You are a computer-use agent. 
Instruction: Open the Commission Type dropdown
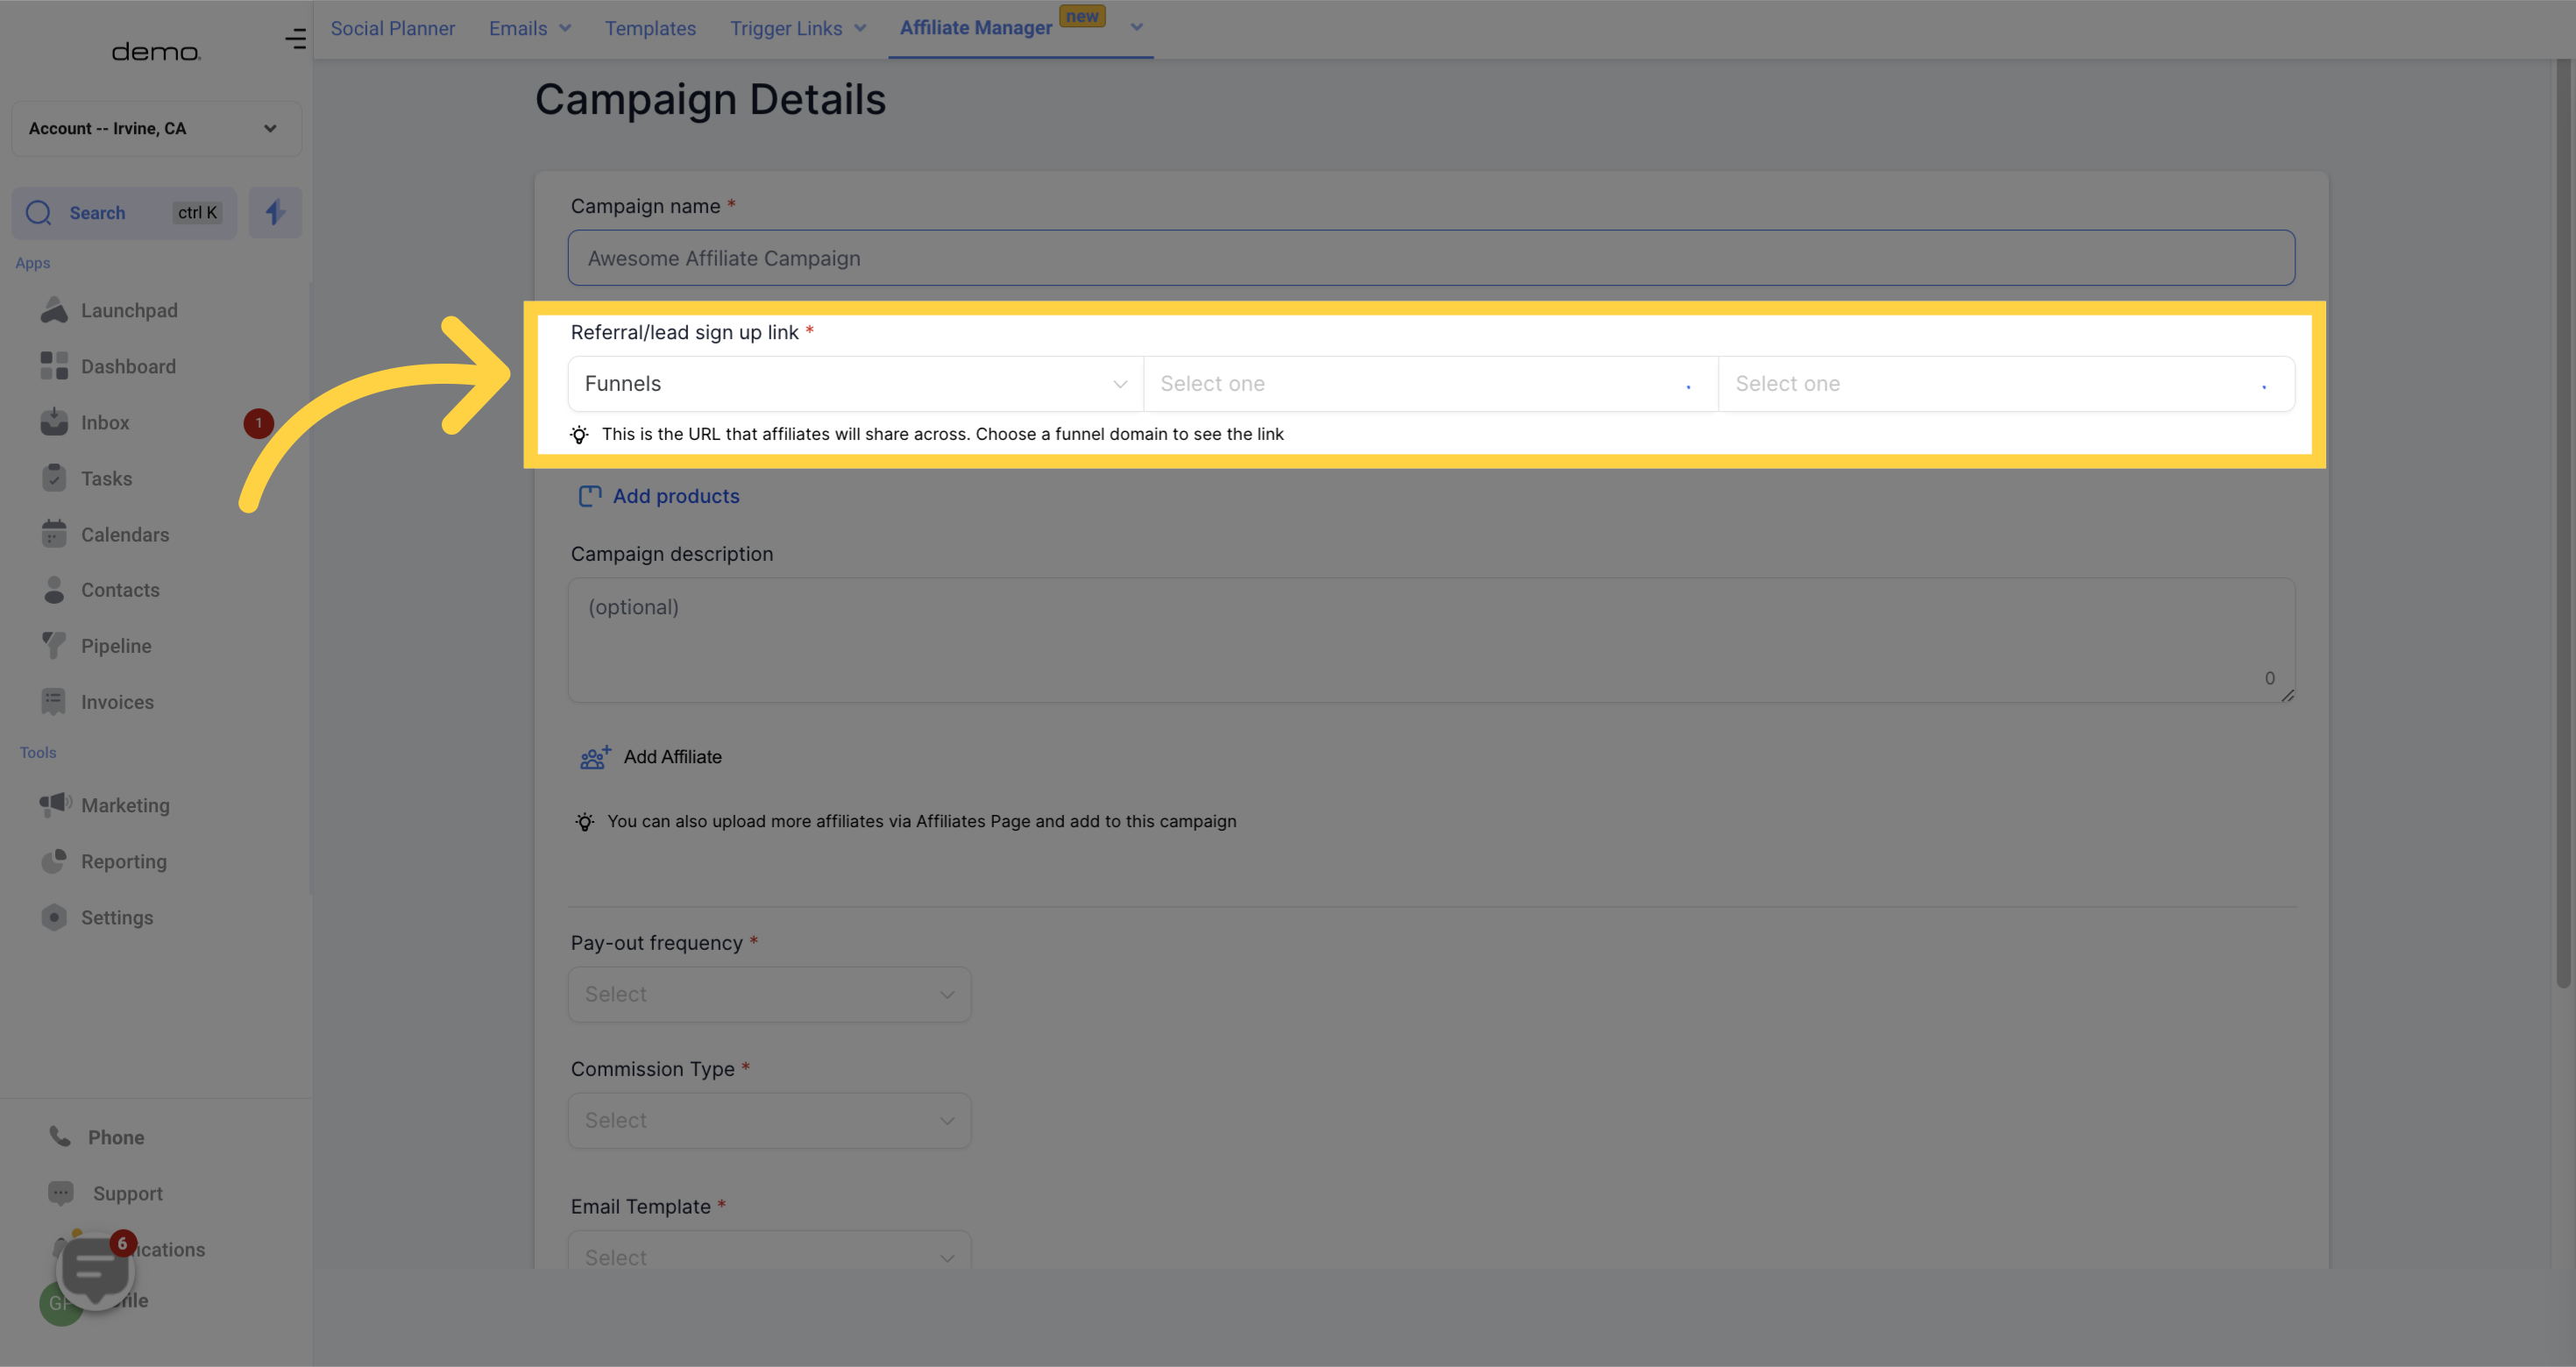click(769, 1120)
